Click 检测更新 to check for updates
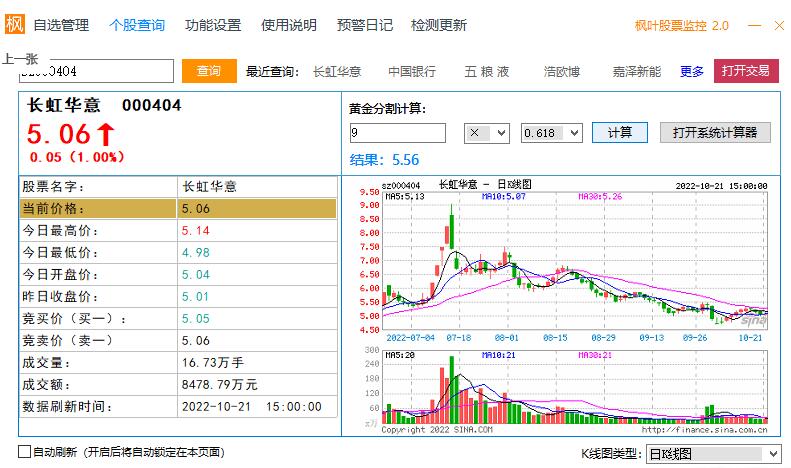Image resolution: width=791 pixels, height=468 pixels. [439, 25]
